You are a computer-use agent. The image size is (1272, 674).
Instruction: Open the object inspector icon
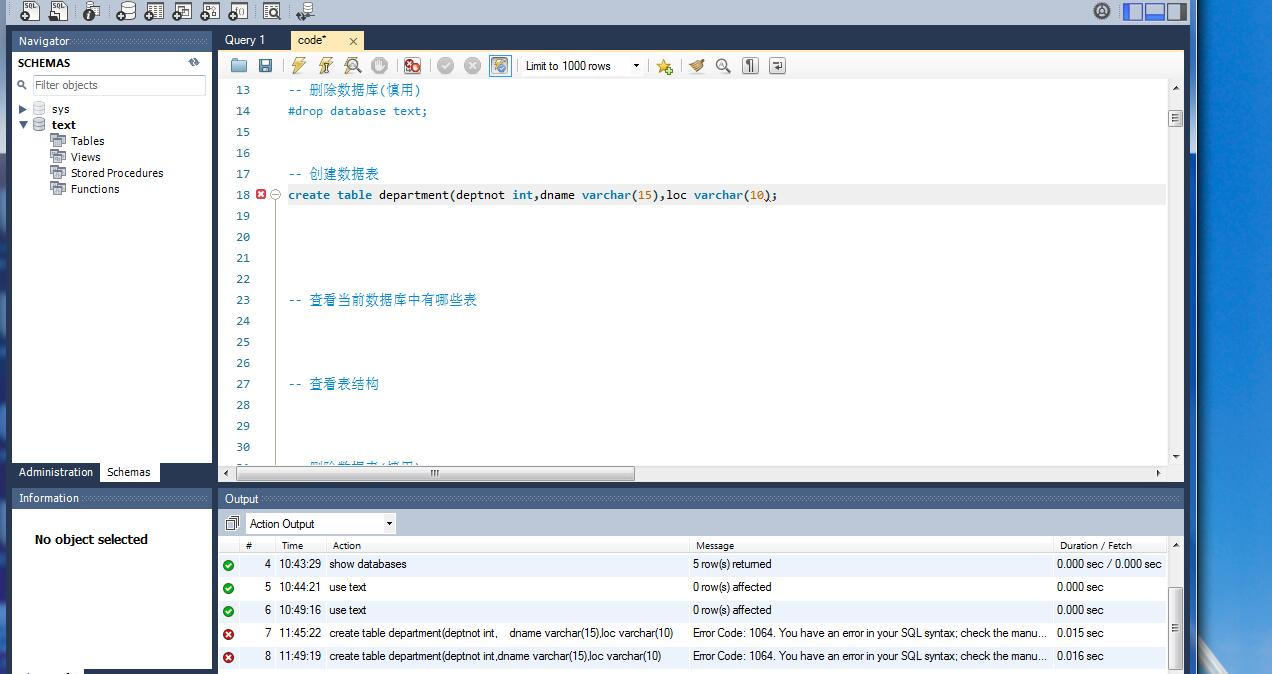[91, 11]
